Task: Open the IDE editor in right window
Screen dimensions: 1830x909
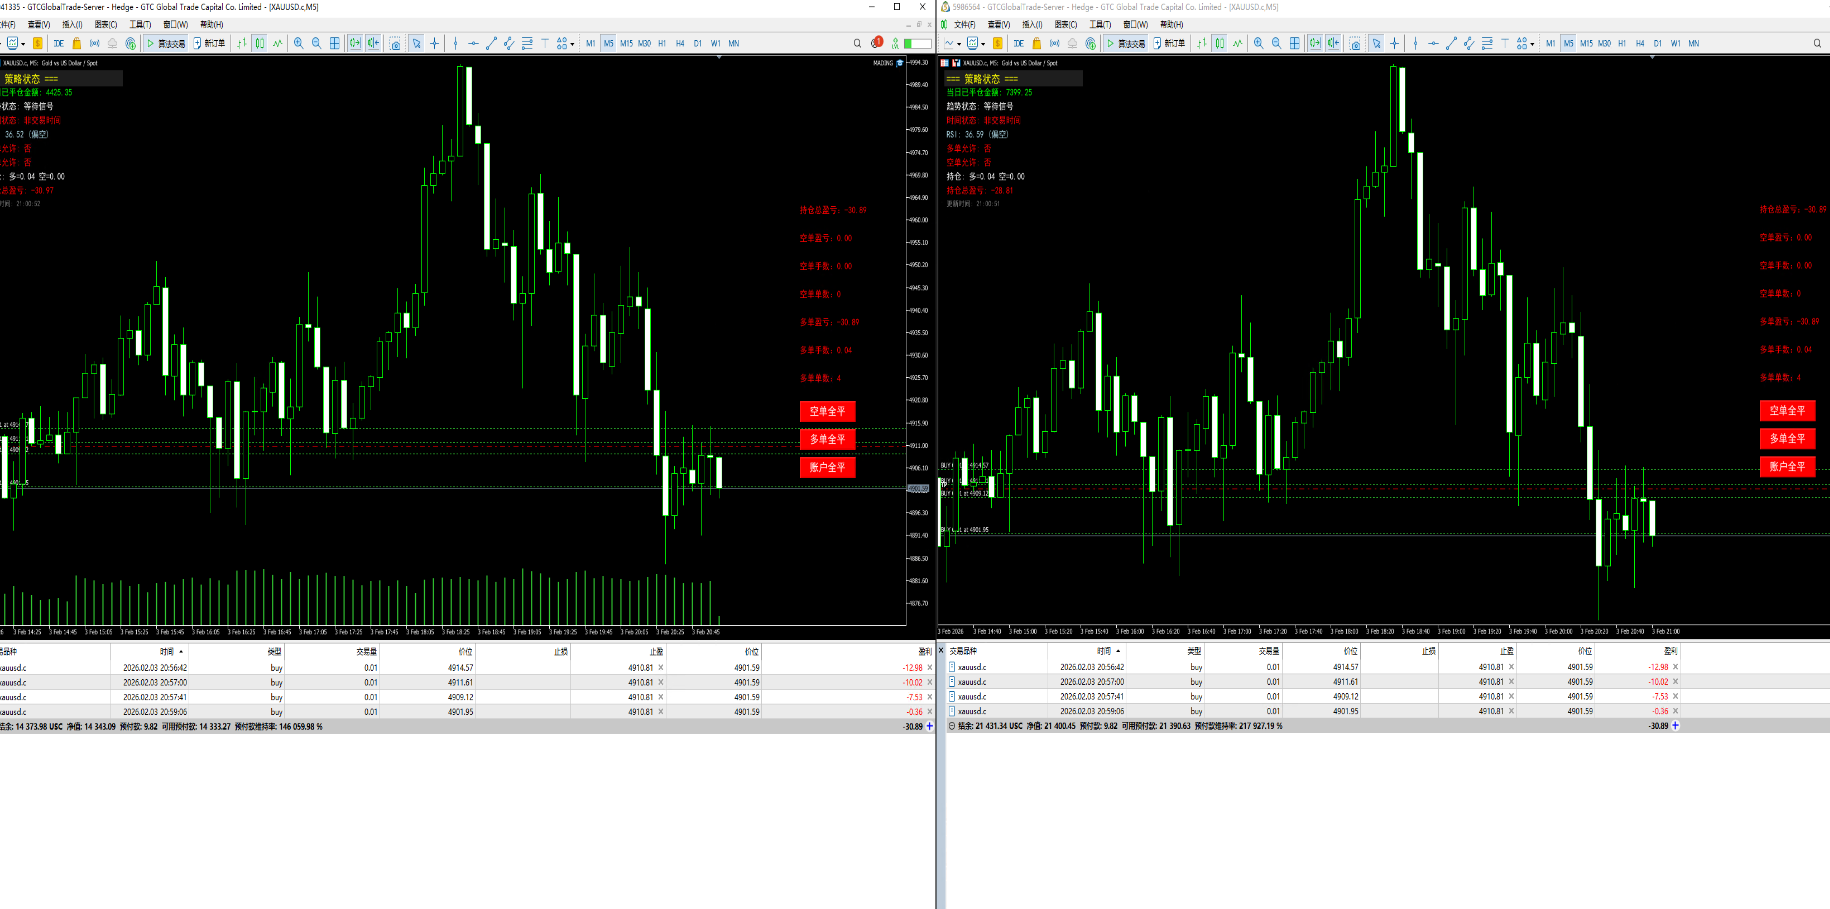Action: (x=1019, y=43)
